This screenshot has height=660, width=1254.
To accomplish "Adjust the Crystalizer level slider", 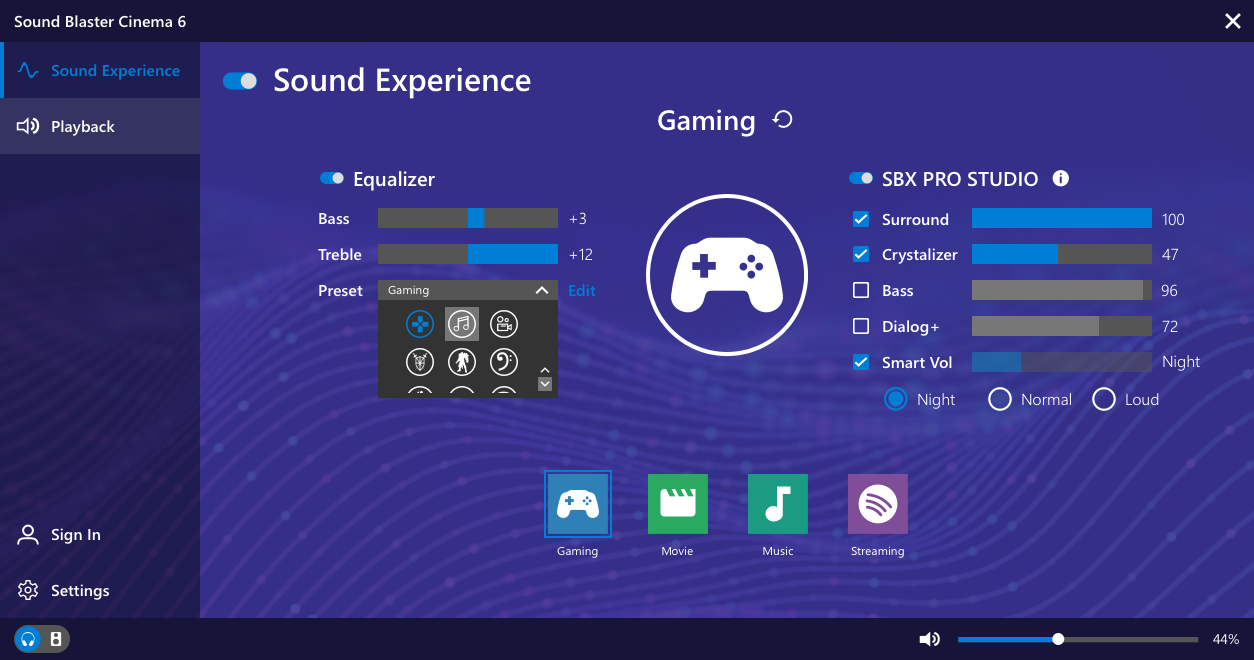I will pos(1062,254).
